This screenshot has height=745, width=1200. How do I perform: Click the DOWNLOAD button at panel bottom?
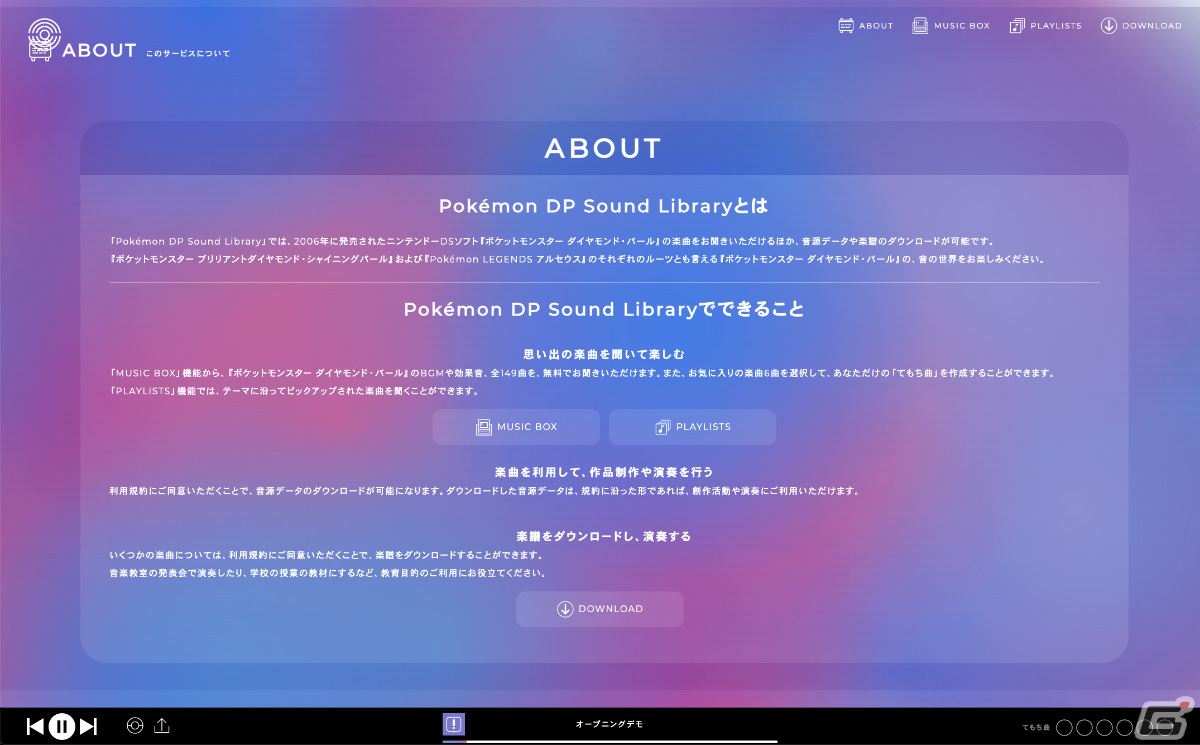tap(600, 609)
